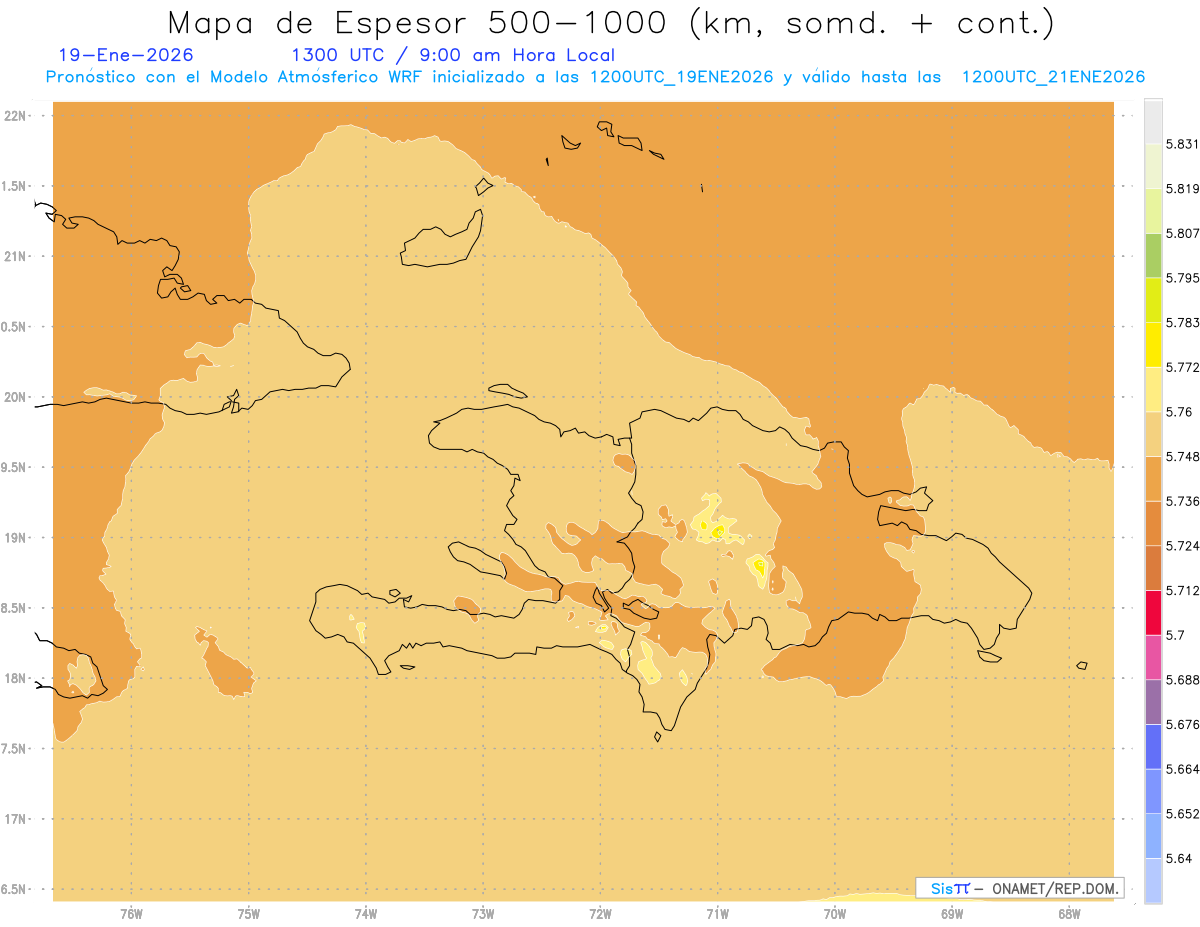Screen dimensions: 1200x927
Task: Click the '5.676' colorbar label
Action: click(1182, 725)
